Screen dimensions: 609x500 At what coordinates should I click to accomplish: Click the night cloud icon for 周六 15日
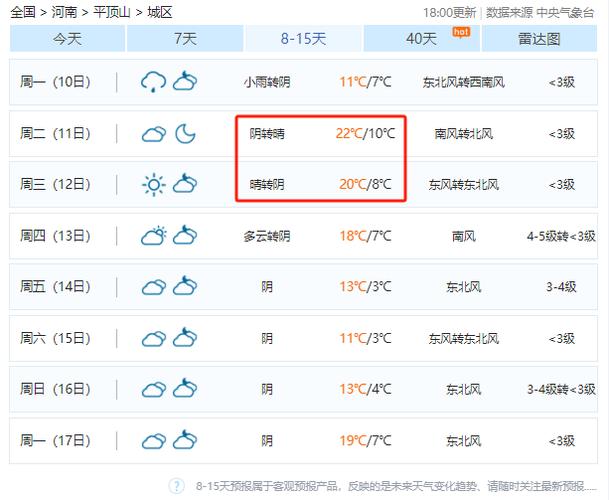(185, 337)
